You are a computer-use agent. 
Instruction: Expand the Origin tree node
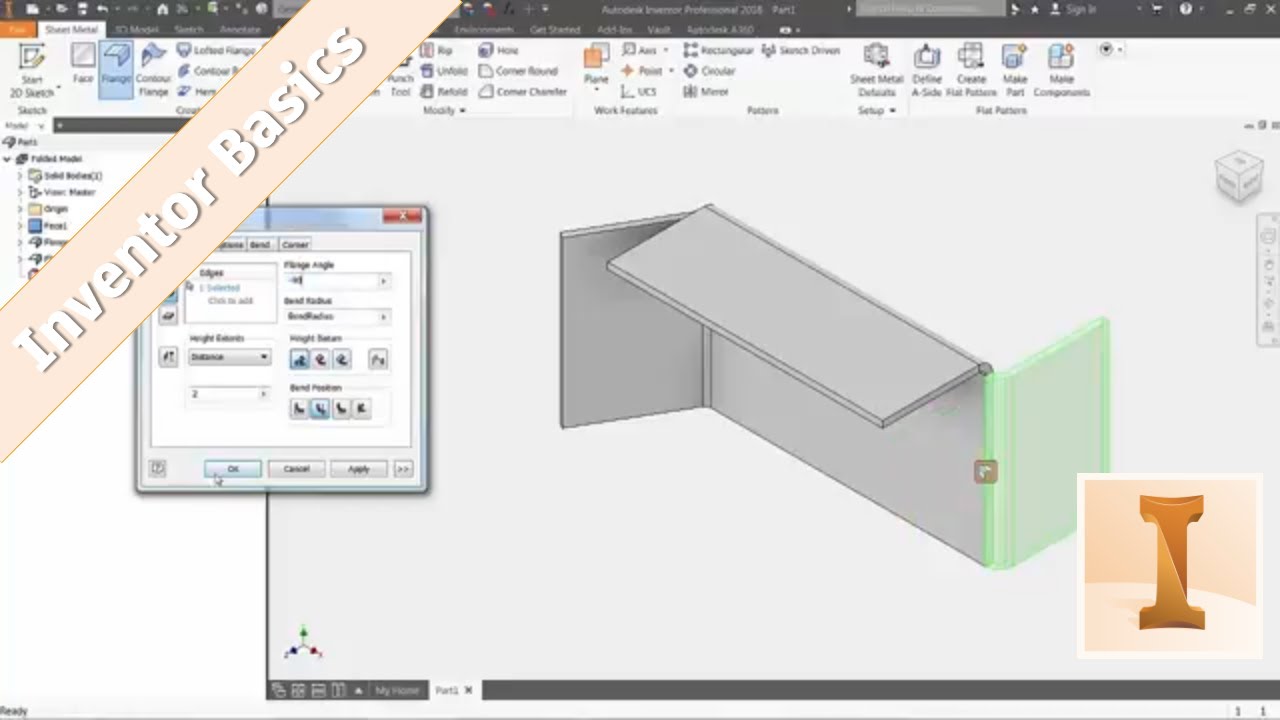tap(20, 209)
